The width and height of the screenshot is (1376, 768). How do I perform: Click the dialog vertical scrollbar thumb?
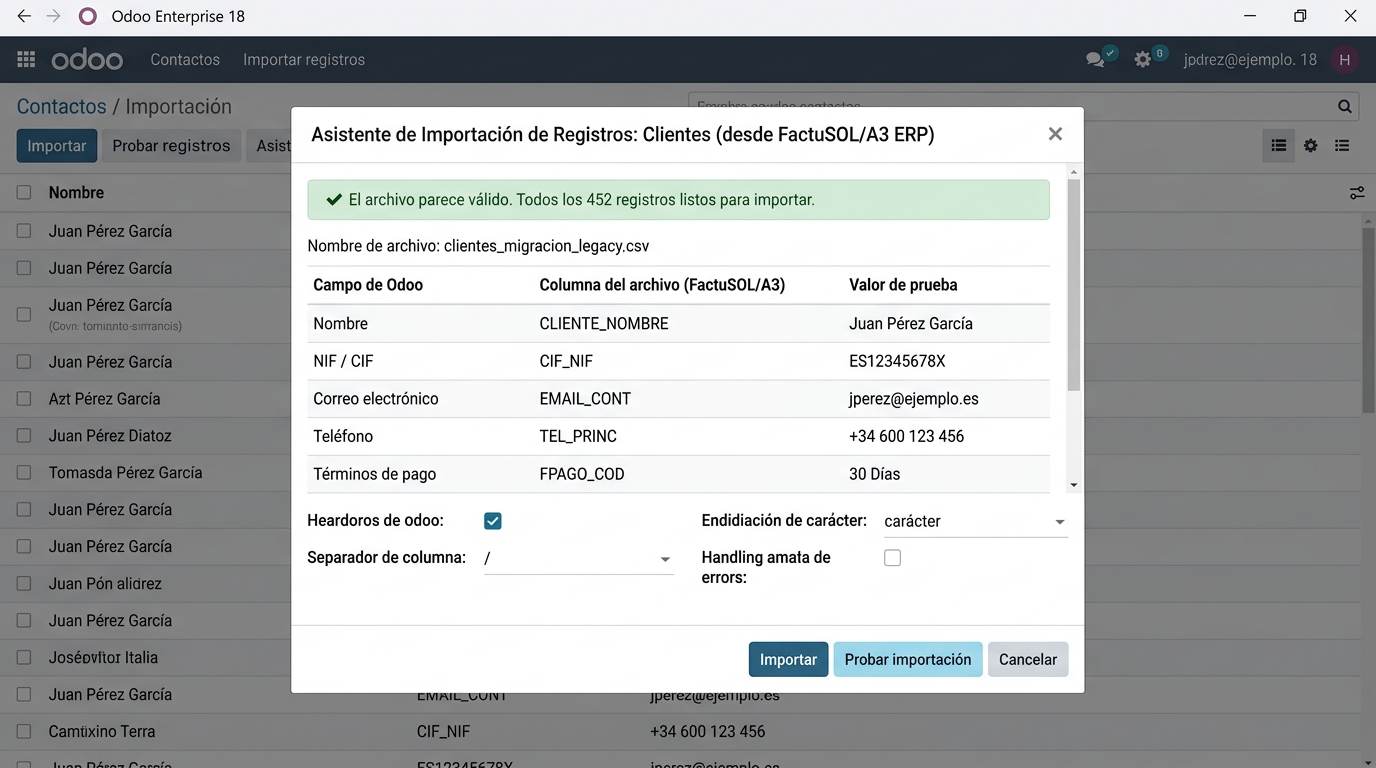click(1074, 285)
